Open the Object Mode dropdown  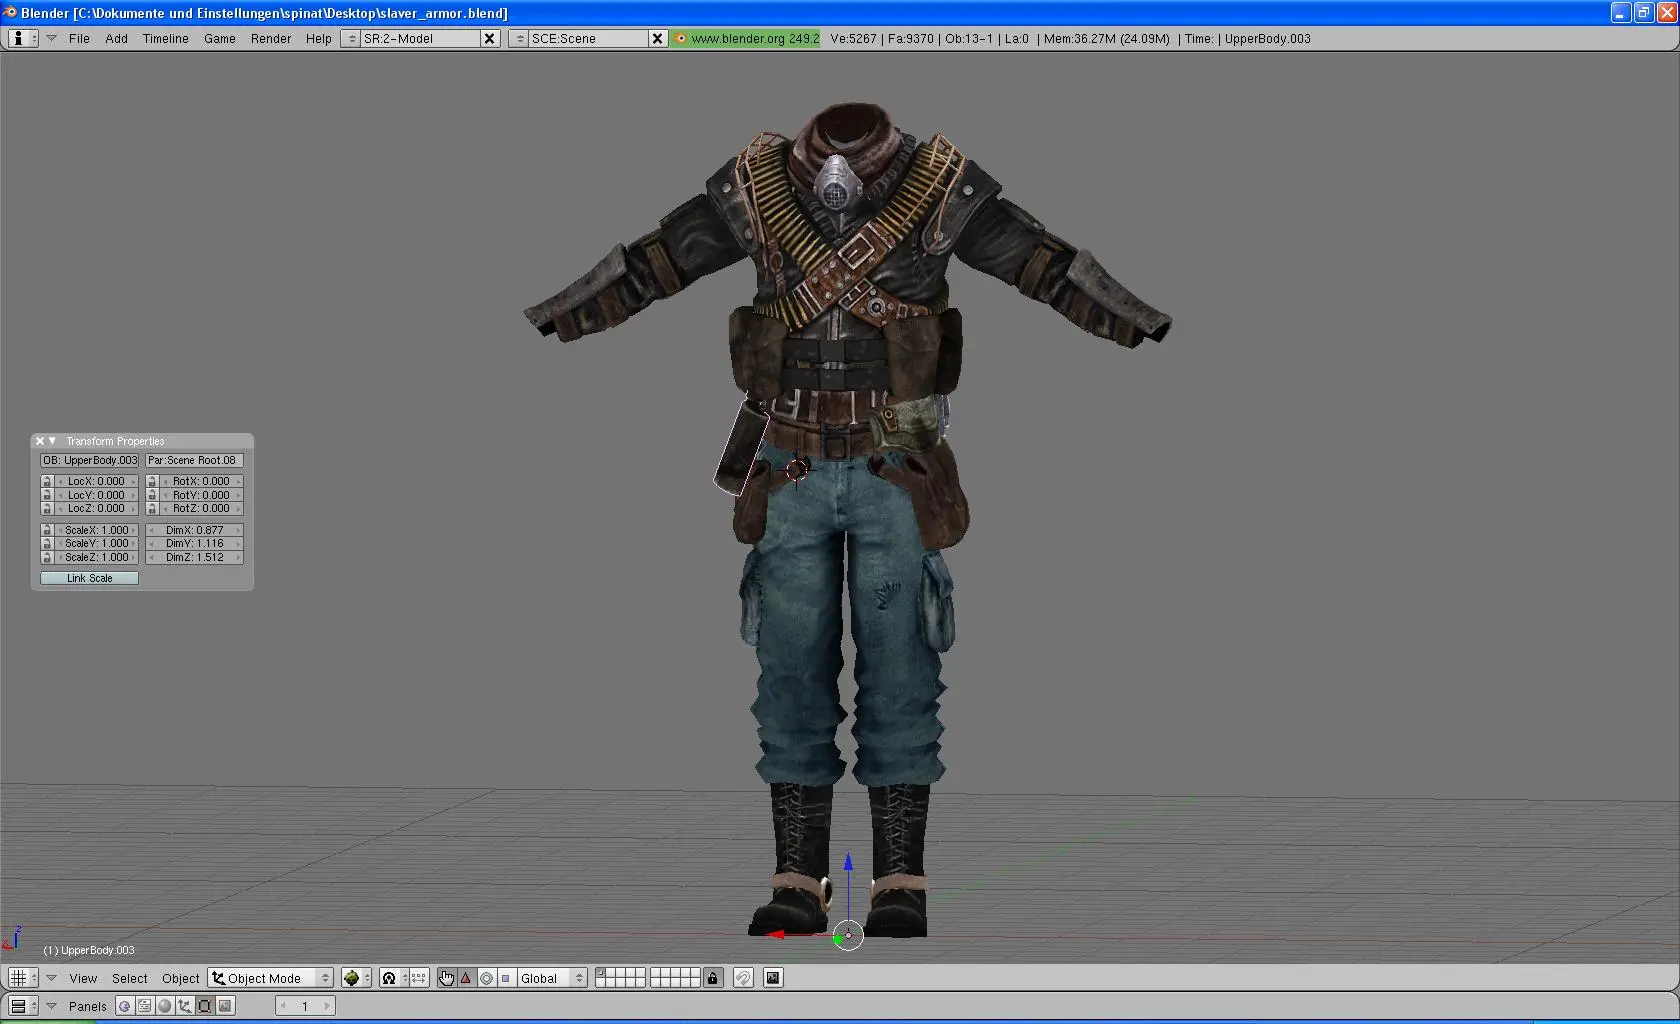(x=270, y=978)
